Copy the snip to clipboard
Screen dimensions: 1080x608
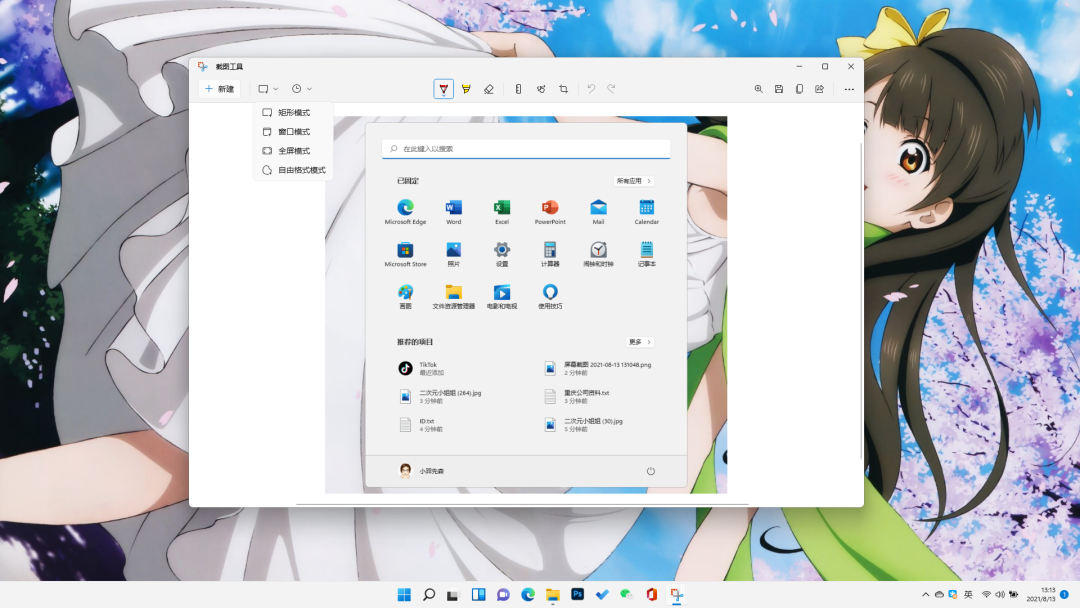tap(799, 89)
